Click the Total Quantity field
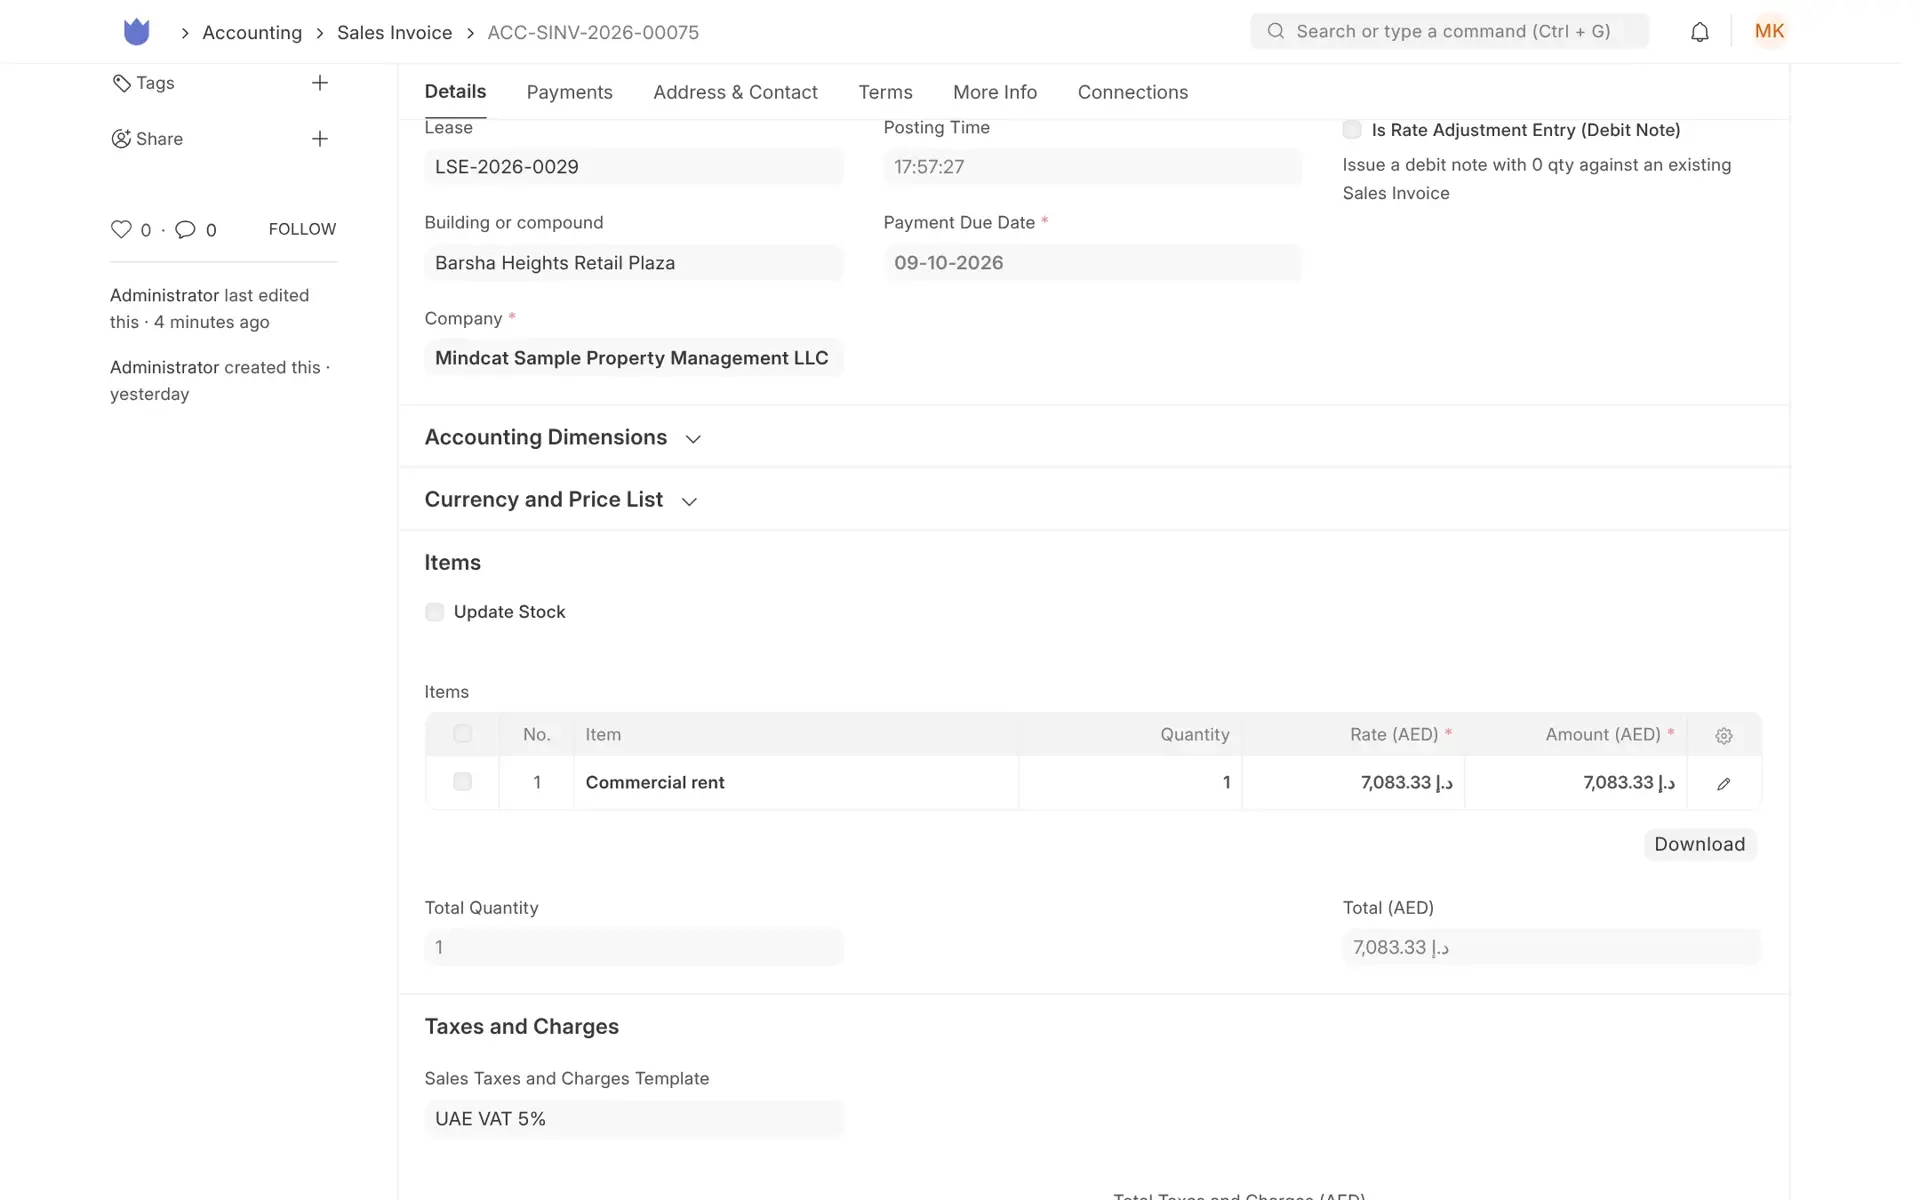 click(x=634, y=947)
